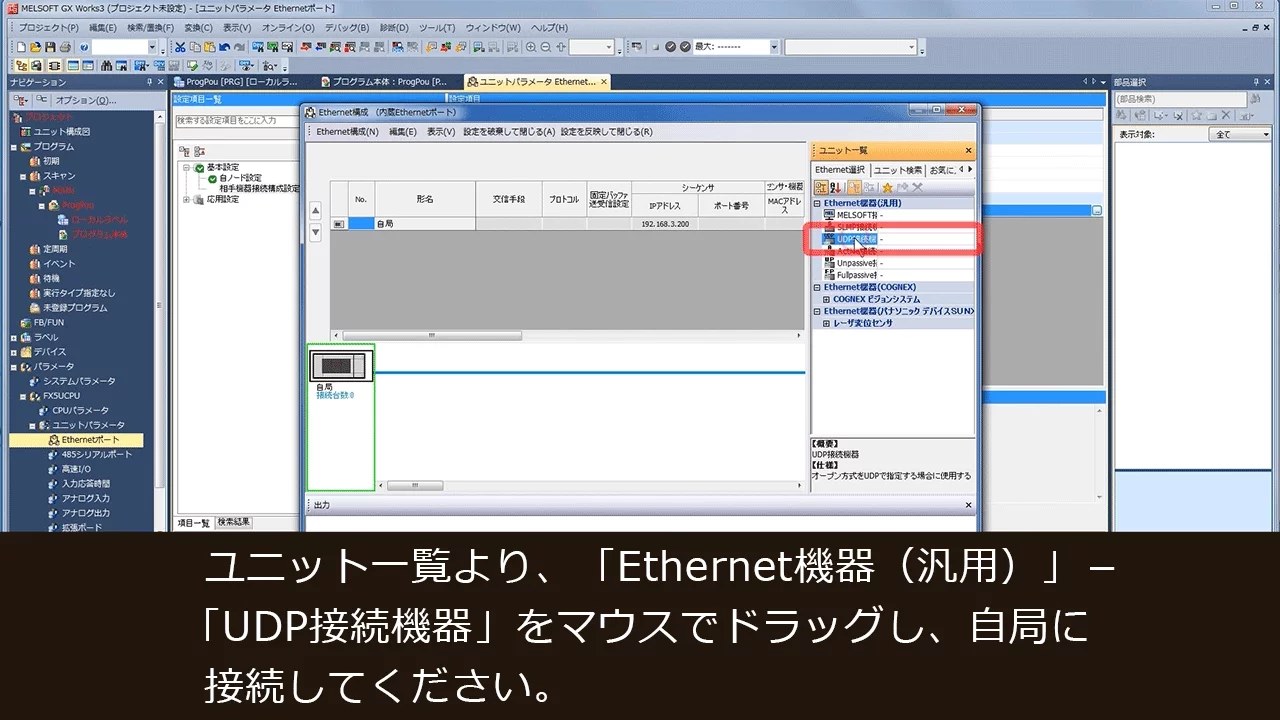Click the binoculars Find icon
The height and width of the screenshot is (720, 1280).
coord(106,65)
